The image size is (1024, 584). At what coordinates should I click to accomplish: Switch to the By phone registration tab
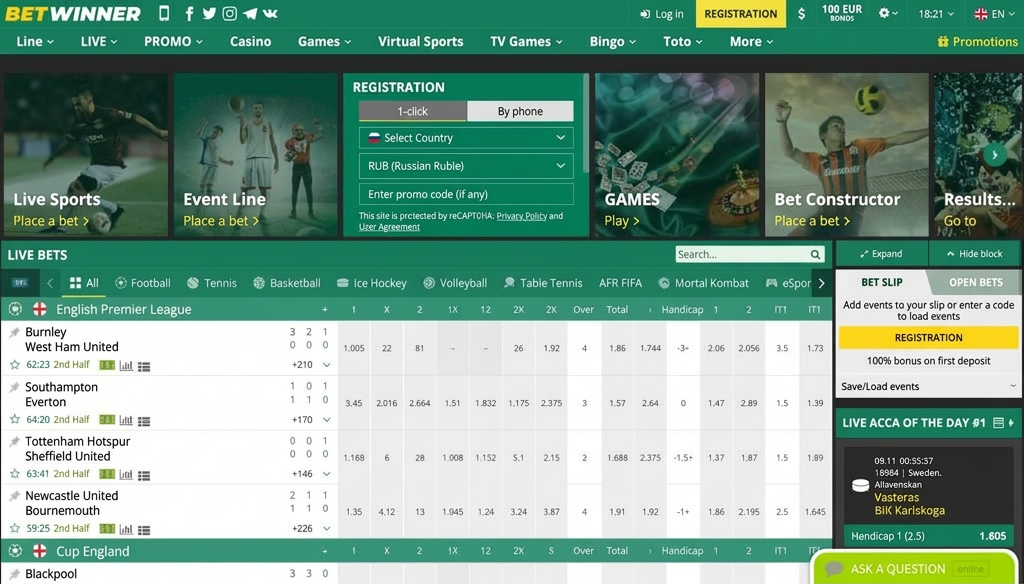(520, 111)
